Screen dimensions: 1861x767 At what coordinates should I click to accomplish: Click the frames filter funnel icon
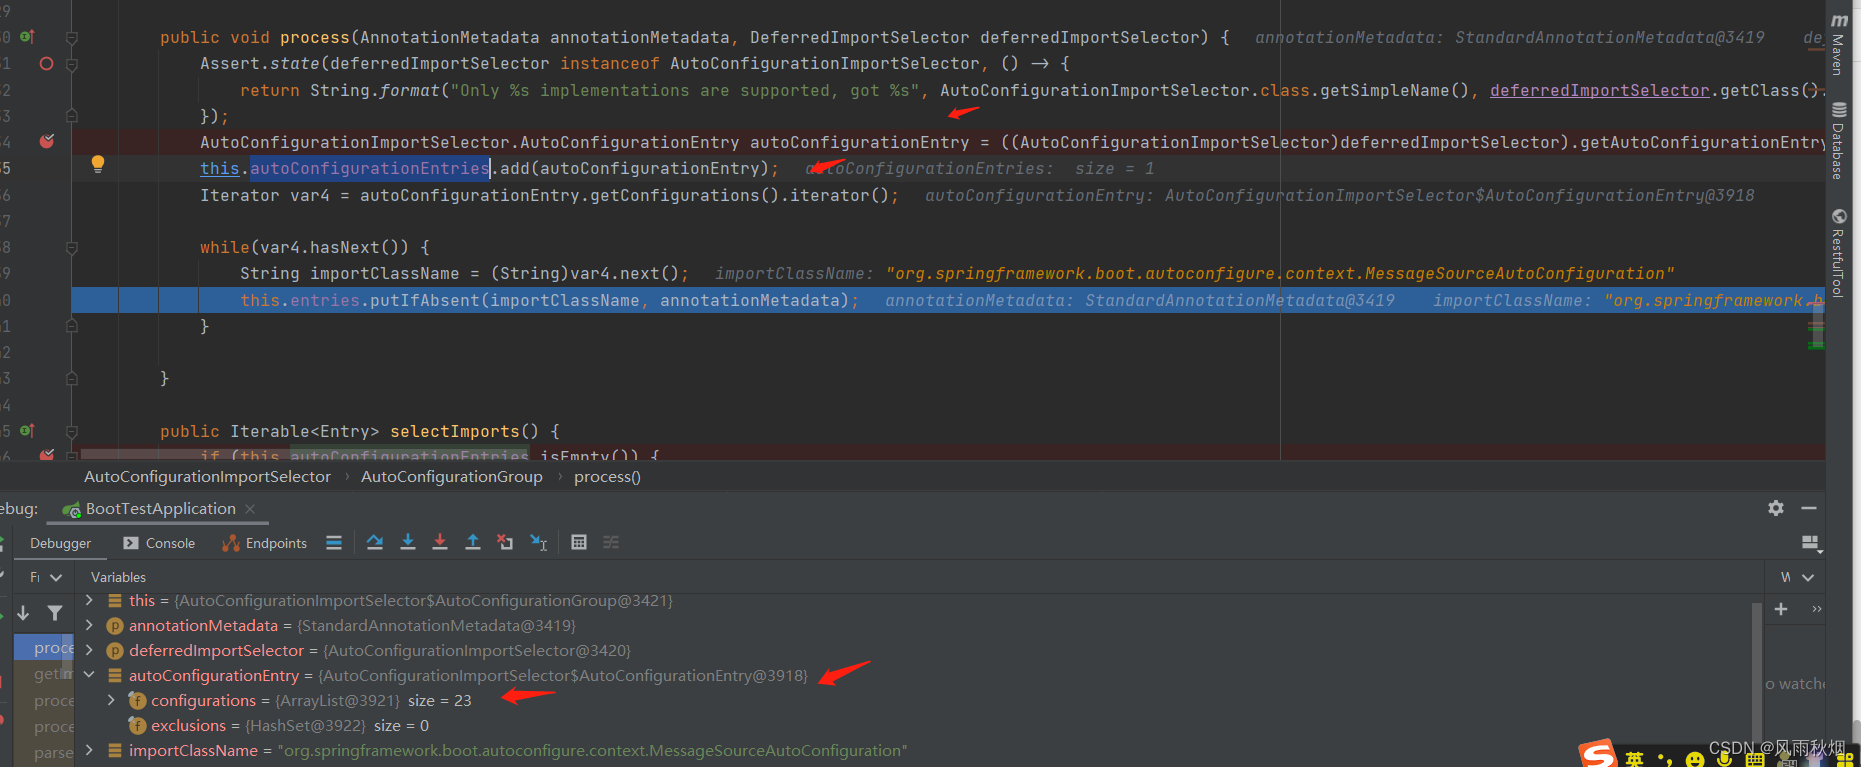(x=55, y=613)
